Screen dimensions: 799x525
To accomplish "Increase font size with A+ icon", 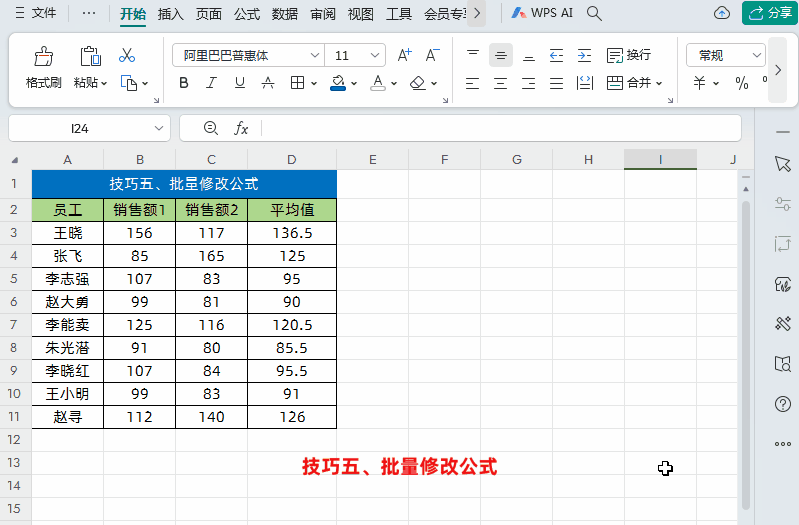I will (x=404, y=55).
